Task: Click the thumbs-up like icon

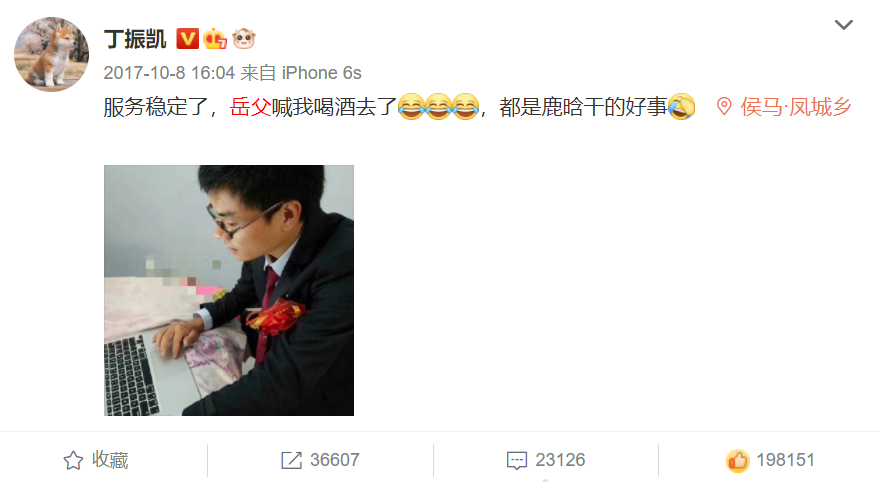Action: click(x=737, y=460)
